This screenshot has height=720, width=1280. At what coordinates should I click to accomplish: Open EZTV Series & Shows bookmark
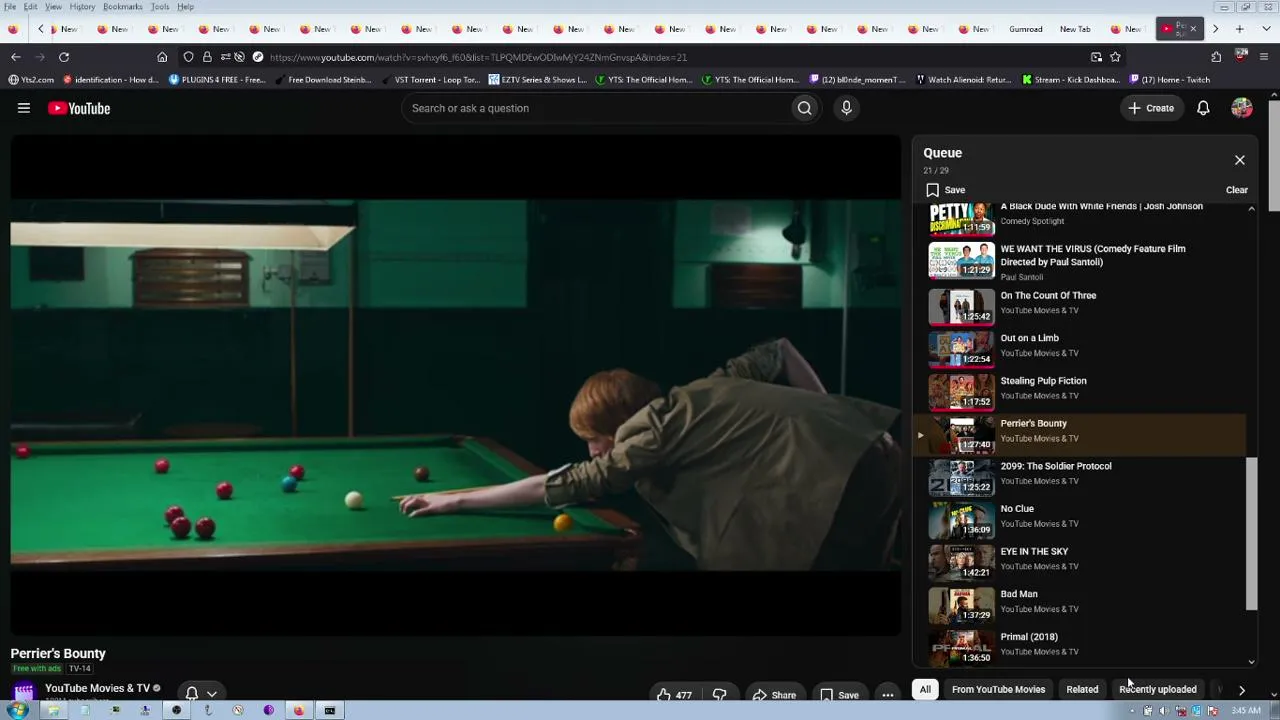[x=538, y=80]
